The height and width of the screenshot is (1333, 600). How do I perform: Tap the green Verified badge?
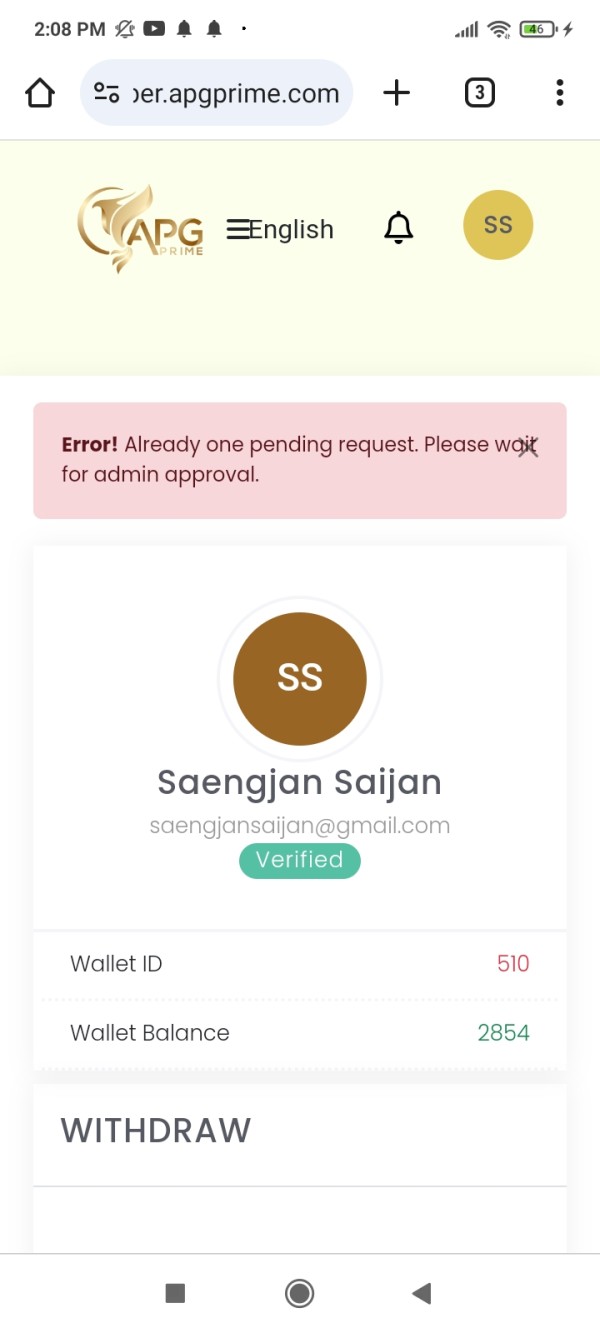coord(299,860)
